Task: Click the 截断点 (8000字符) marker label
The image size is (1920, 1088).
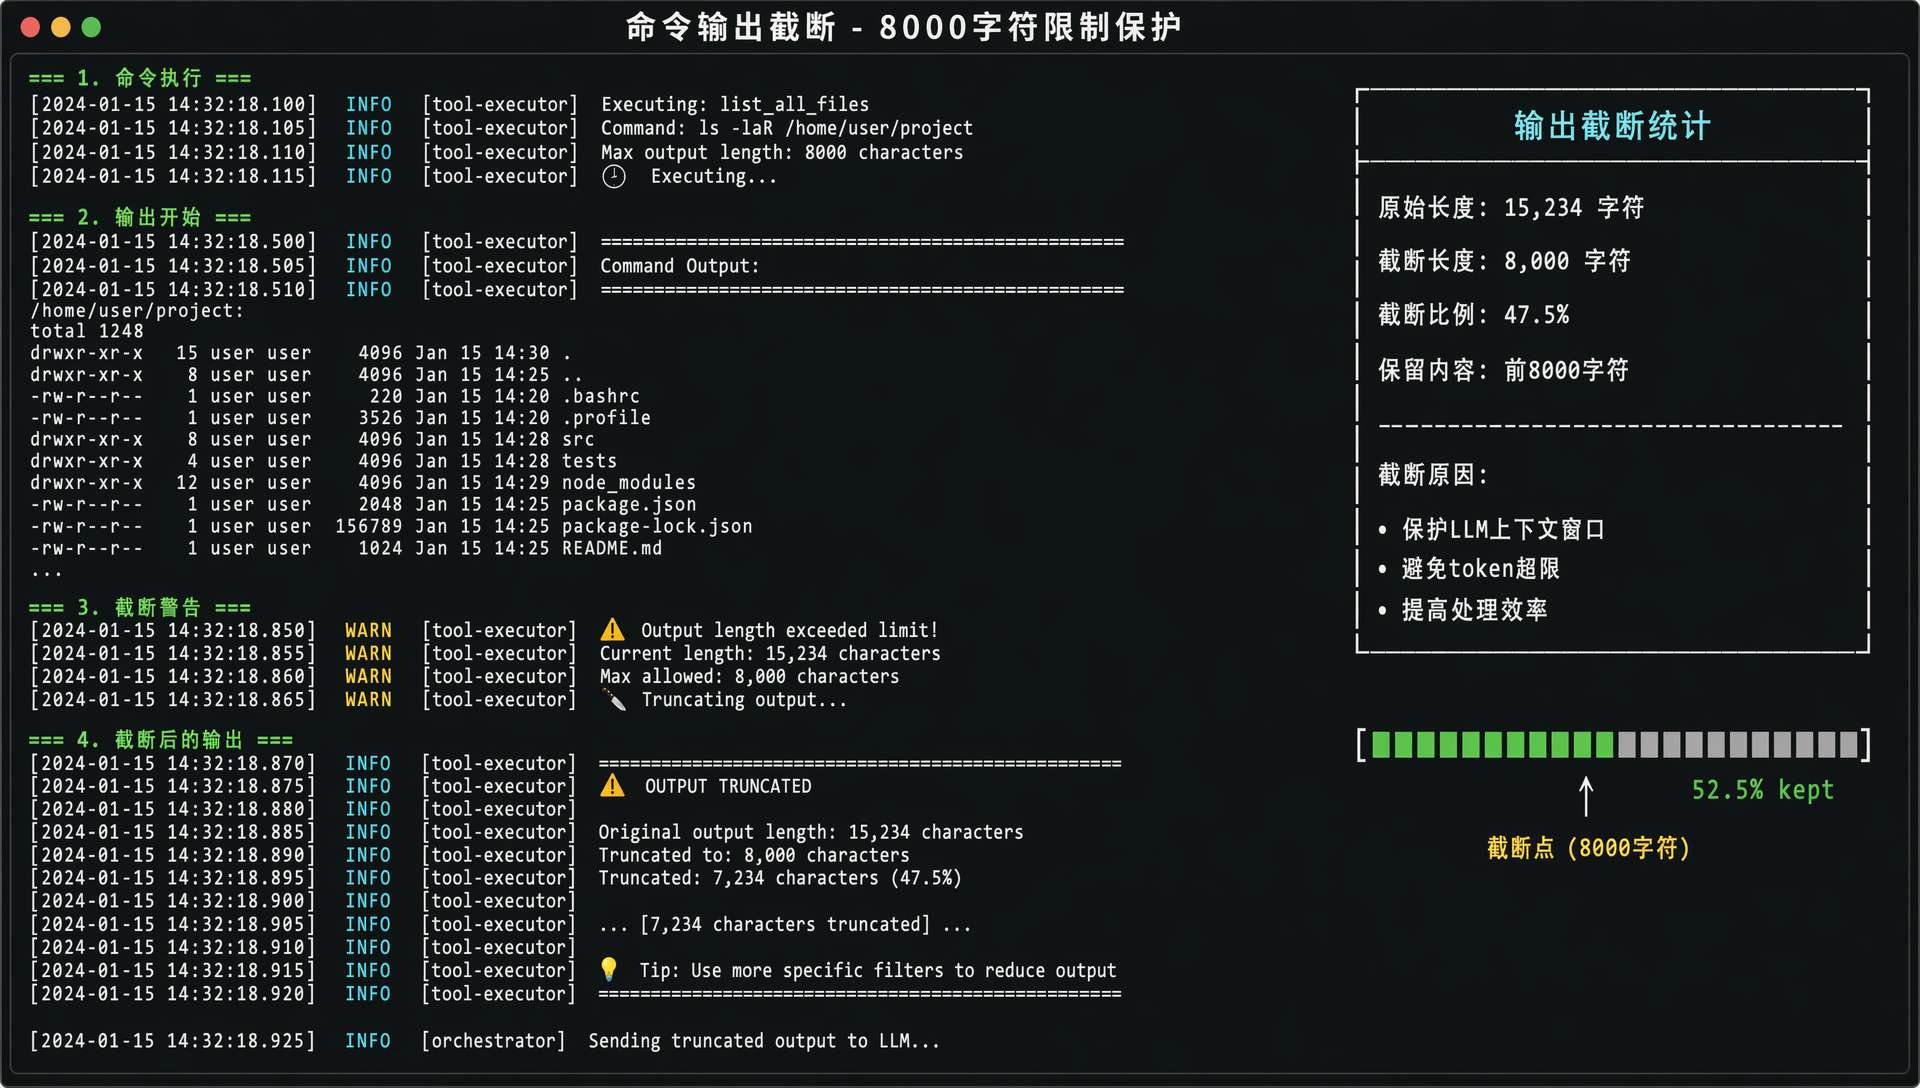Action: (1588, 848)
